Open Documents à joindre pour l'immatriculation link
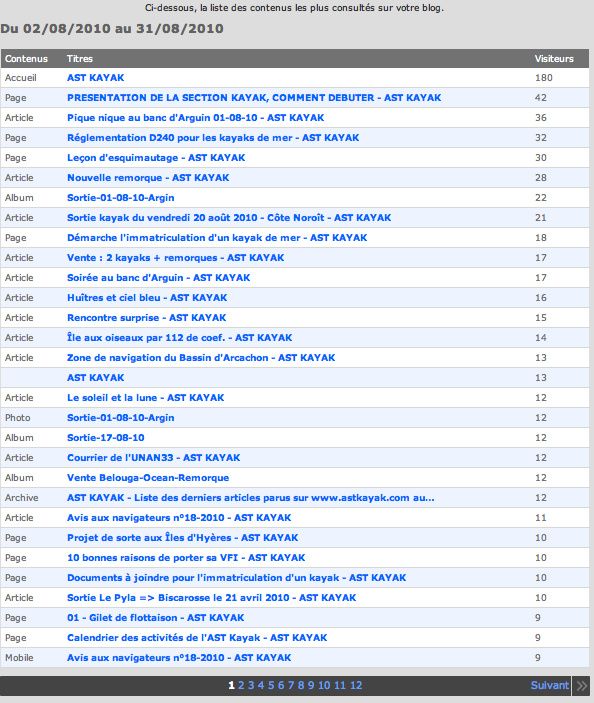This screenshot has width=594, height=703. tap(236, 578)
